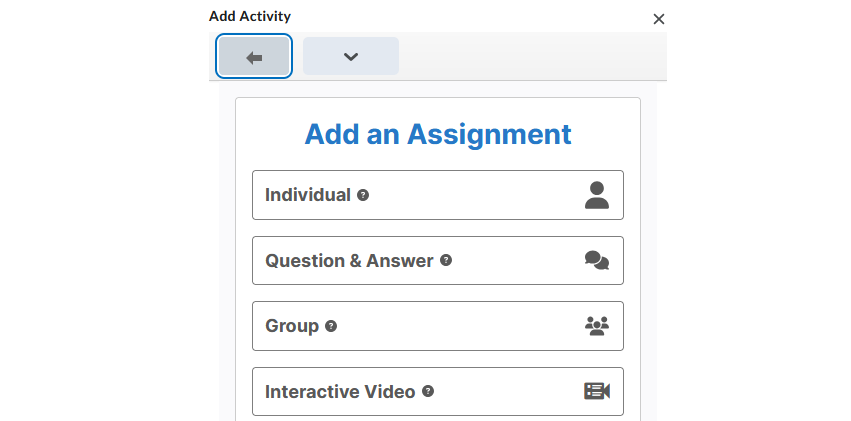Click the Interactive Video label text
Viewport: 851px width, 421px height.
click(x=340, y=392)
